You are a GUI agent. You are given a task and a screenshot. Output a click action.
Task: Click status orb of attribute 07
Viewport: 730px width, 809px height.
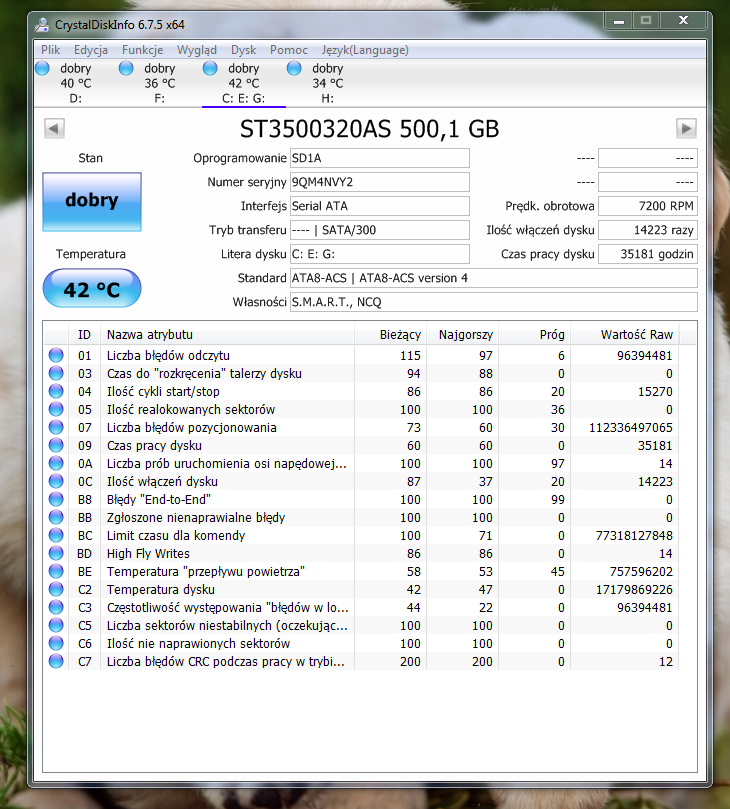pyautogui.click(x=56, y=427)
